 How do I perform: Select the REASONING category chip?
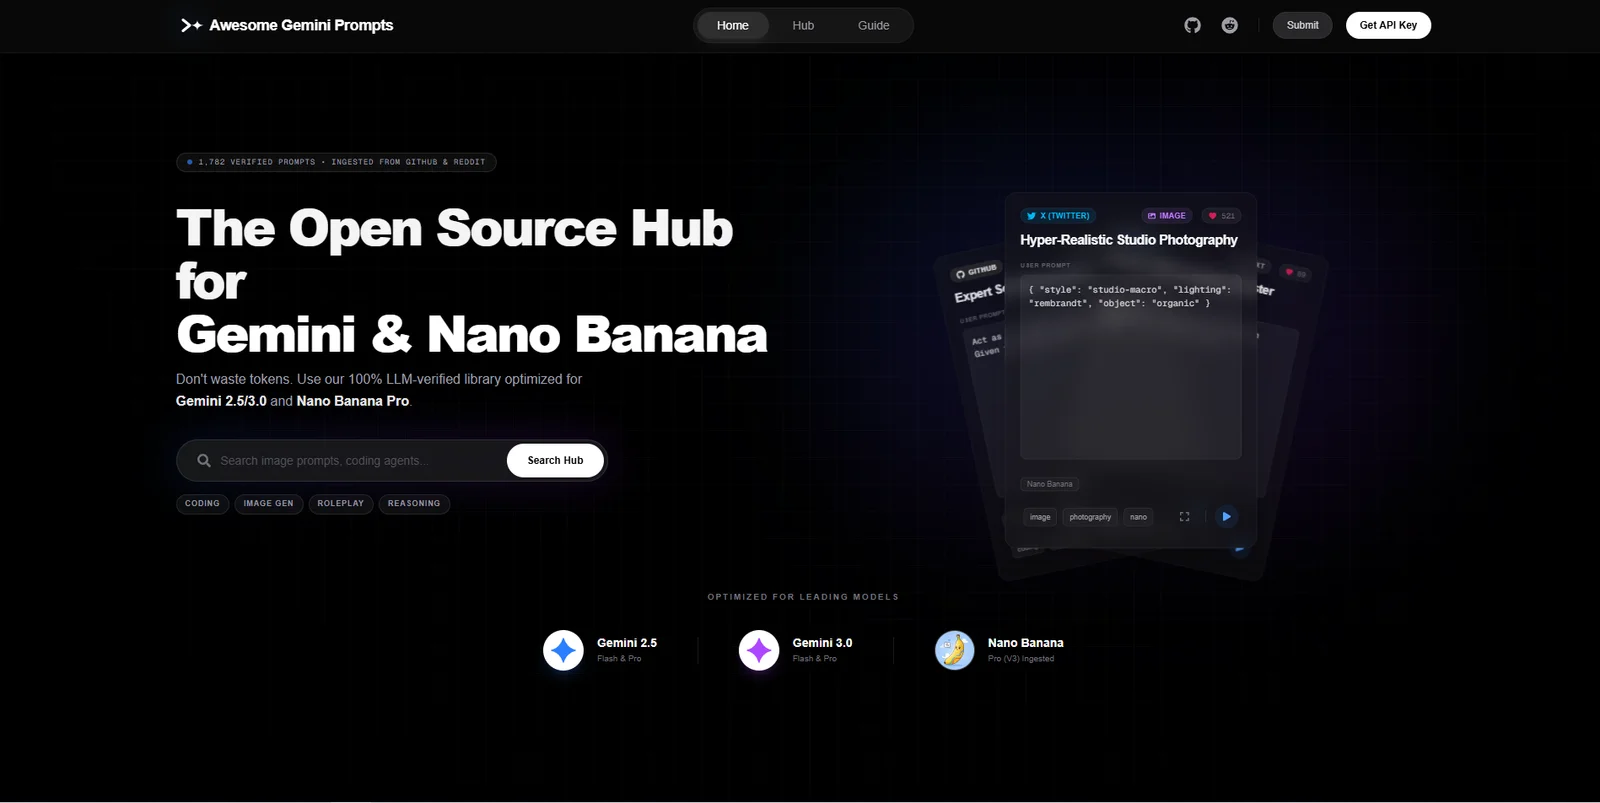click(414, 504)
